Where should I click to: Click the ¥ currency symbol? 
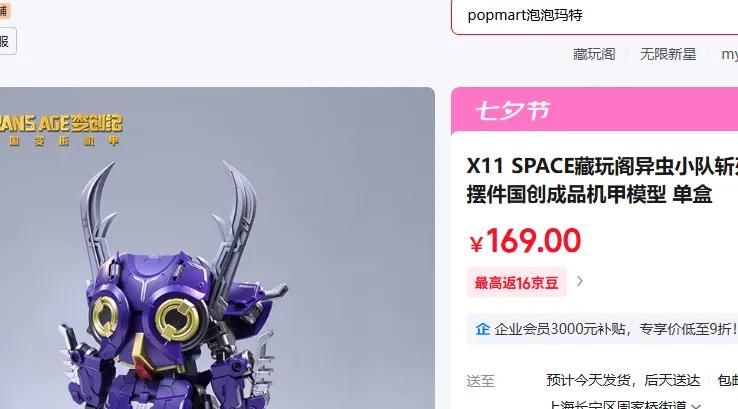click(x=476, y=244)
